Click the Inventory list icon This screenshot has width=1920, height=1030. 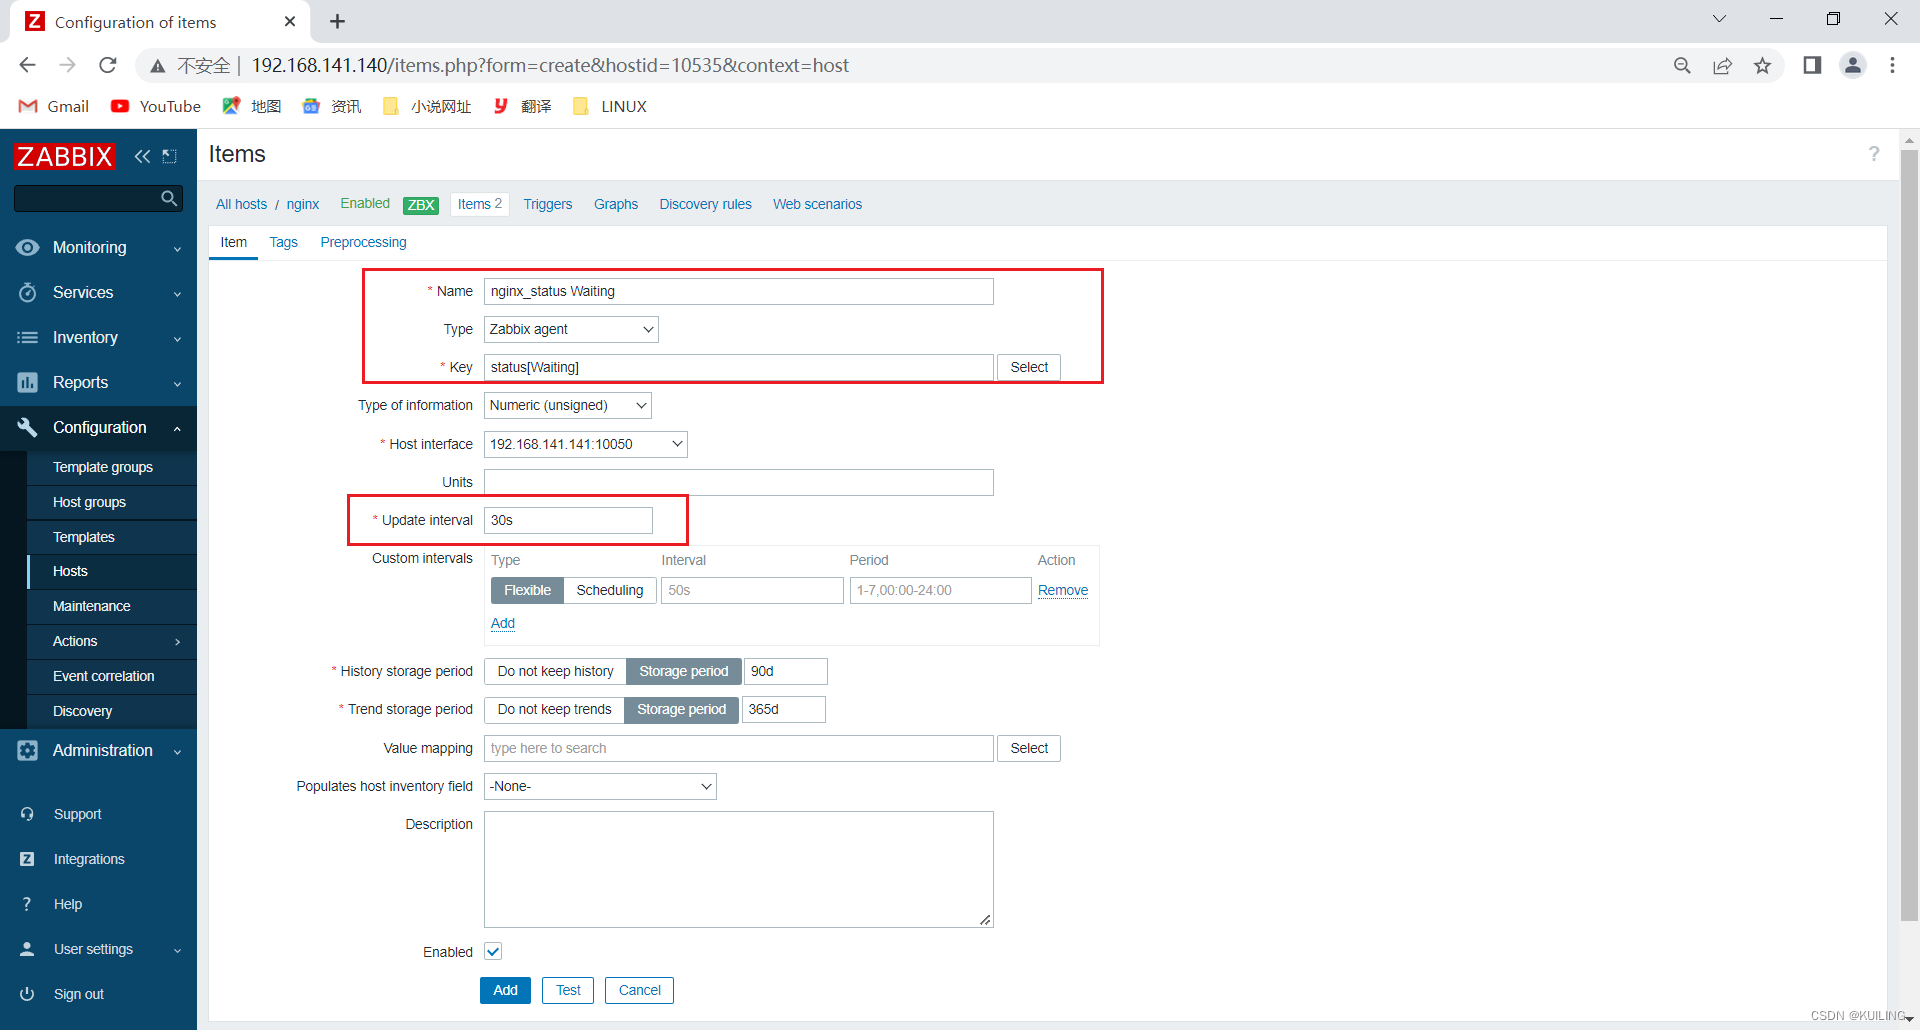[27, 337]
